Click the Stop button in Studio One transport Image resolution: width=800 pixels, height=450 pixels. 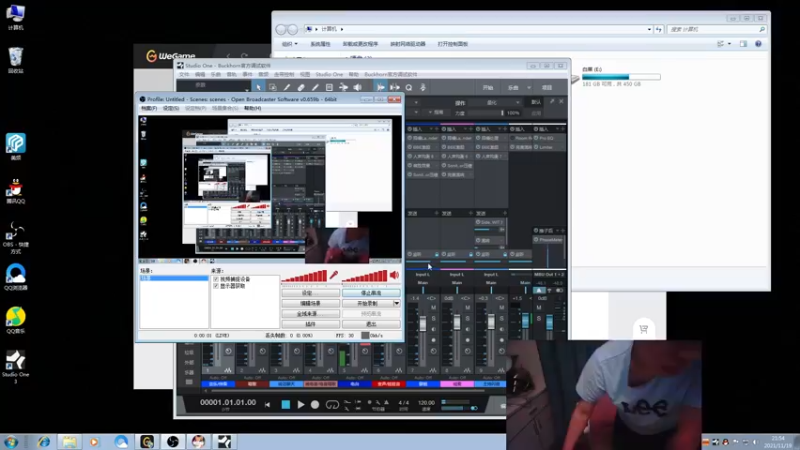click(x=286, y=404)
